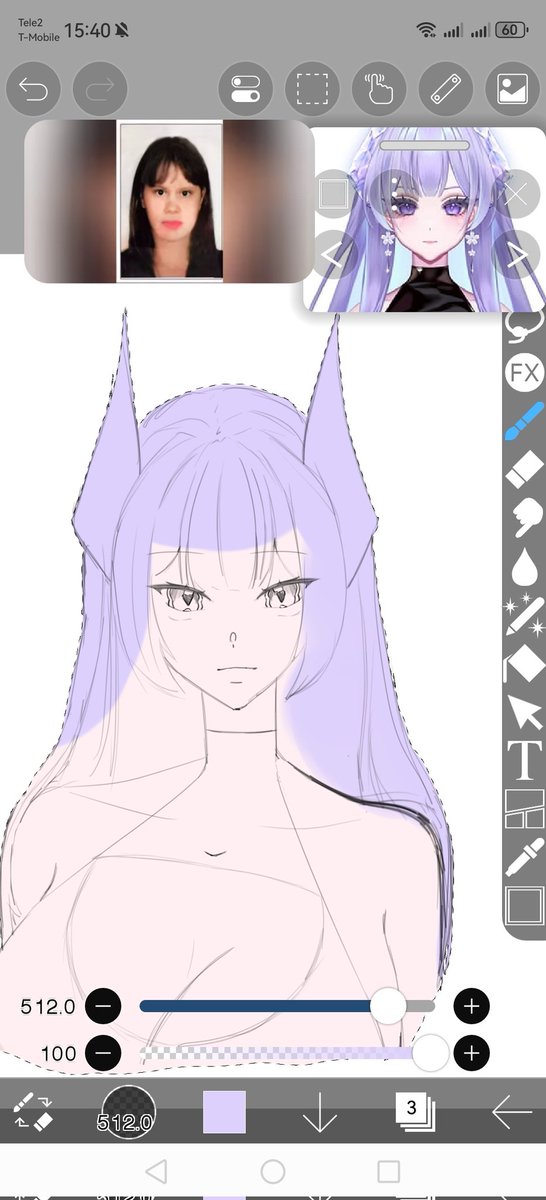Tap the back arrow to exit canvas
The width and height of the screenshot is (546, 1200).
point(511,1112)
